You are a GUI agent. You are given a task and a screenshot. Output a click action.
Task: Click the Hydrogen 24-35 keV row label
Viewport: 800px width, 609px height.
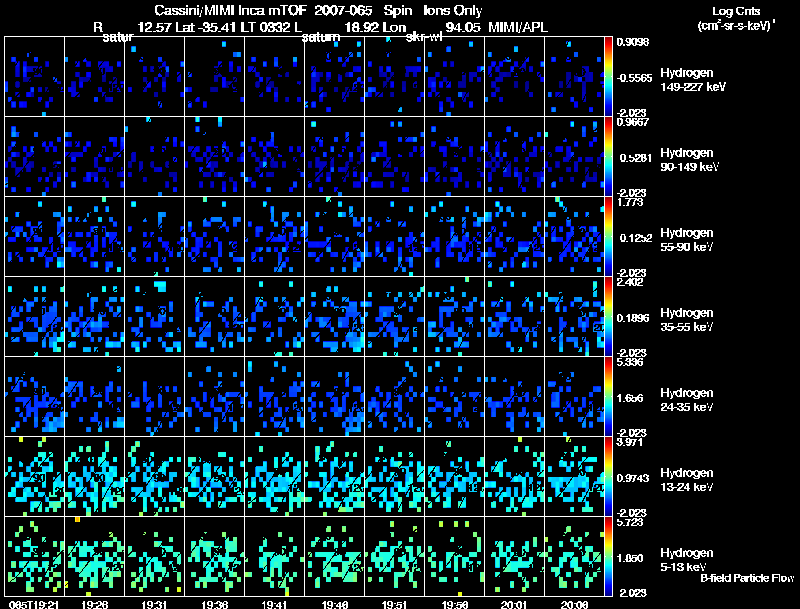pyautogui.click(x=686, y=400)
